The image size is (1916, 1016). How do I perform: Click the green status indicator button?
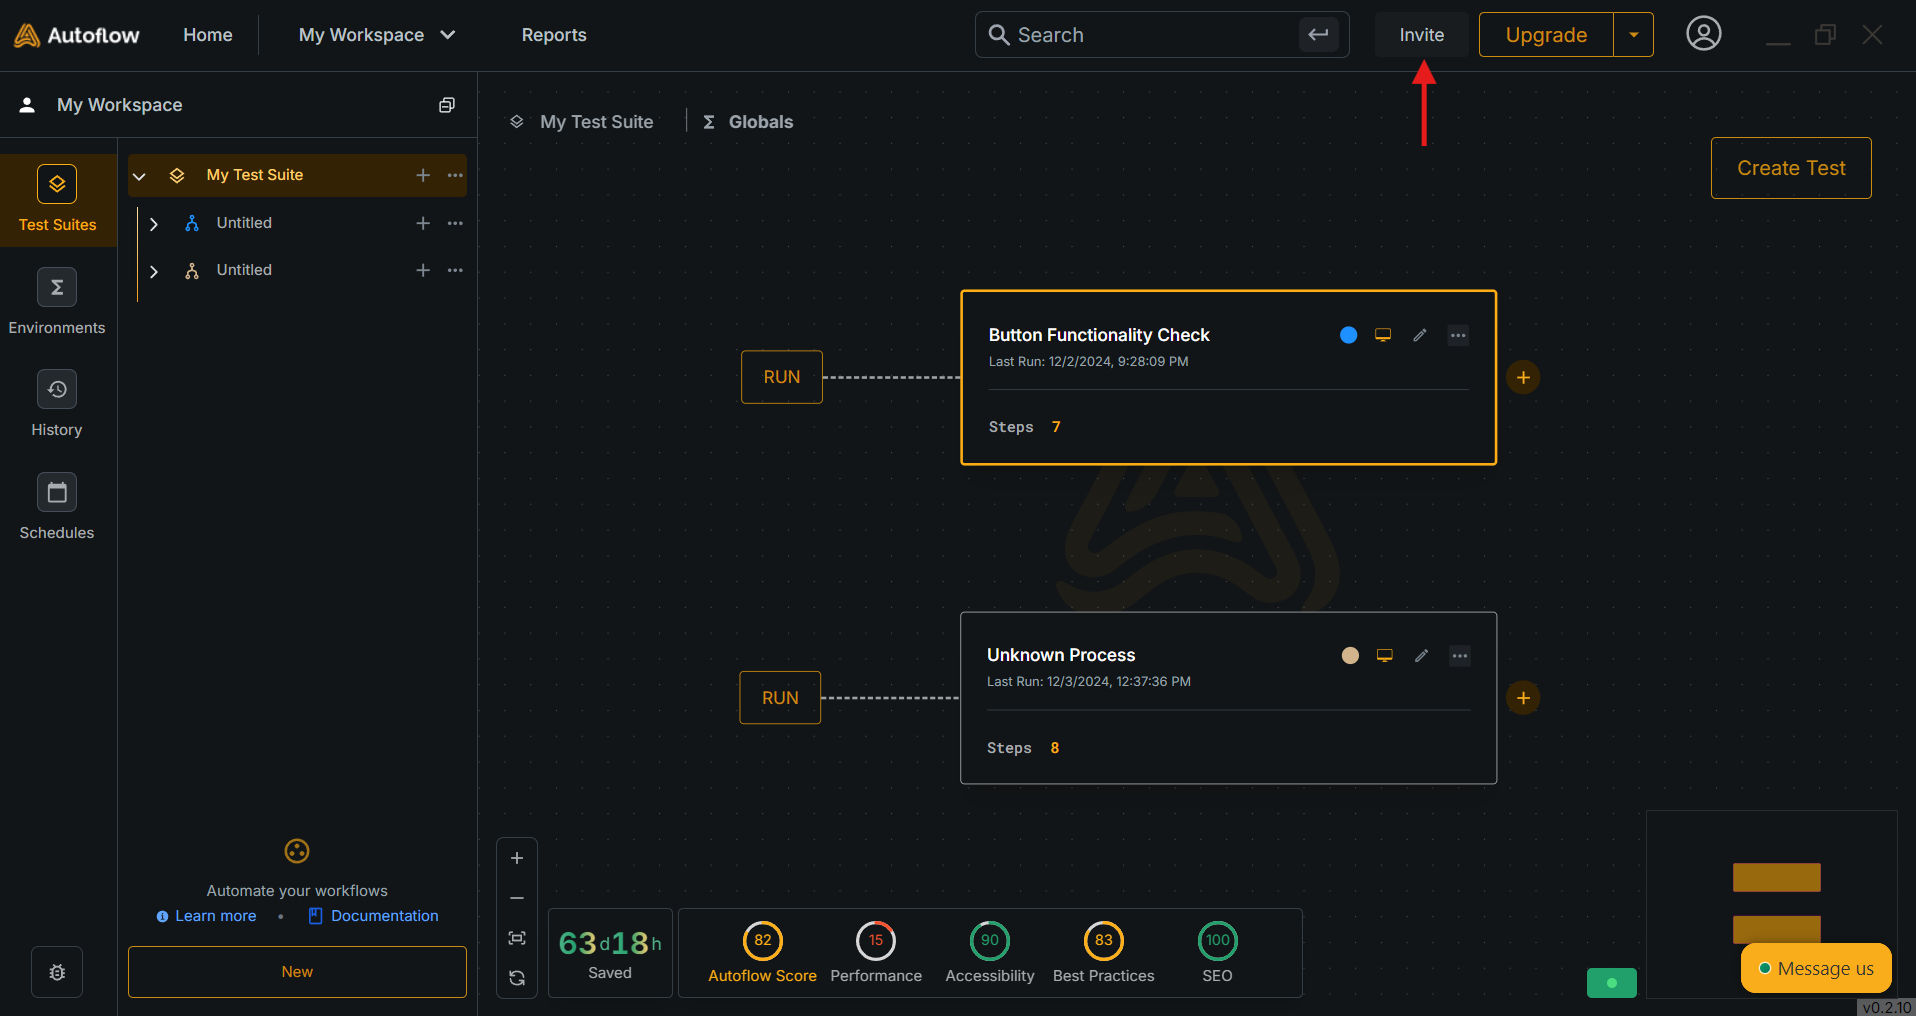click(1611, 983)
